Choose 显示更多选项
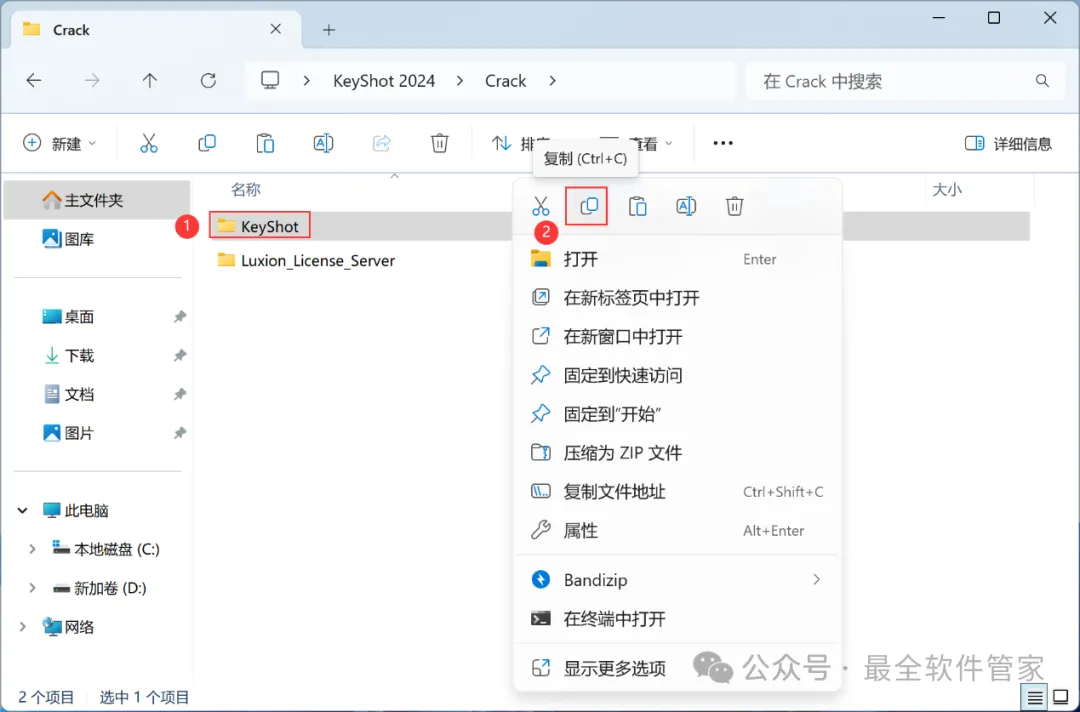1080x712 pixels. (x=677, y=668)
